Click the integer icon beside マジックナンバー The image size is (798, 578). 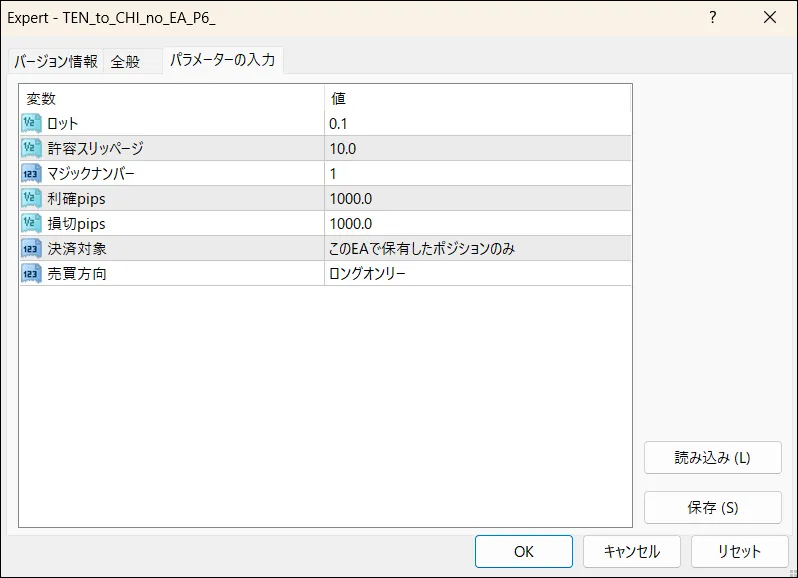(x=30, y=174)
